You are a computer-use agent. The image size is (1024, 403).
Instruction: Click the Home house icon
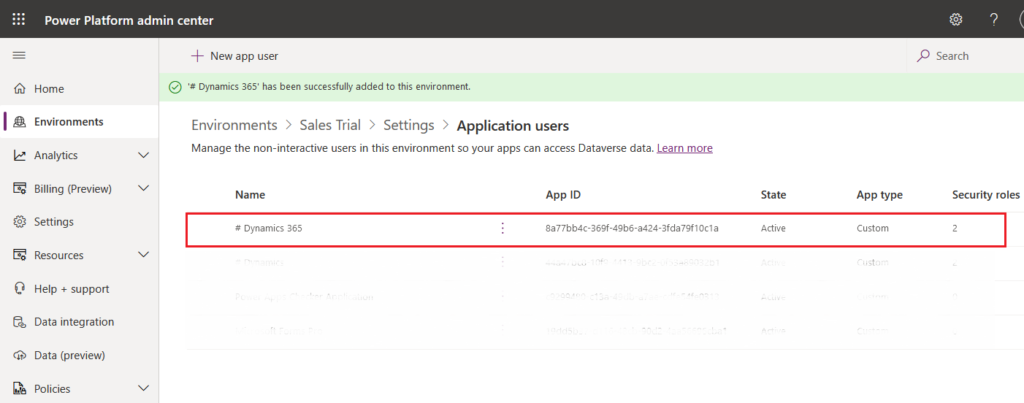(20, 89)
